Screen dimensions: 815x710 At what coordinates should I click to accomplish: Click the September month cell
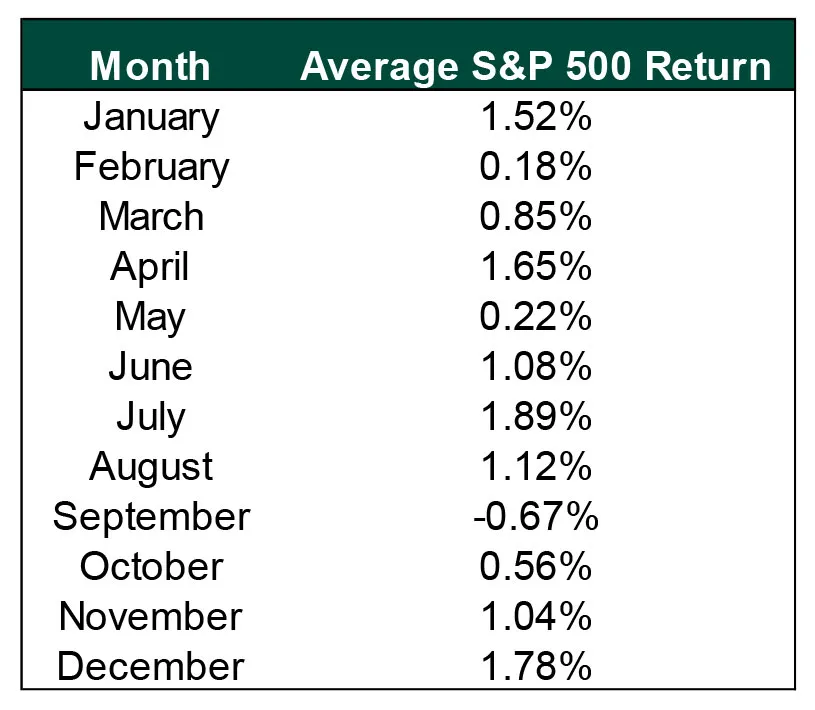click(151, 517)
